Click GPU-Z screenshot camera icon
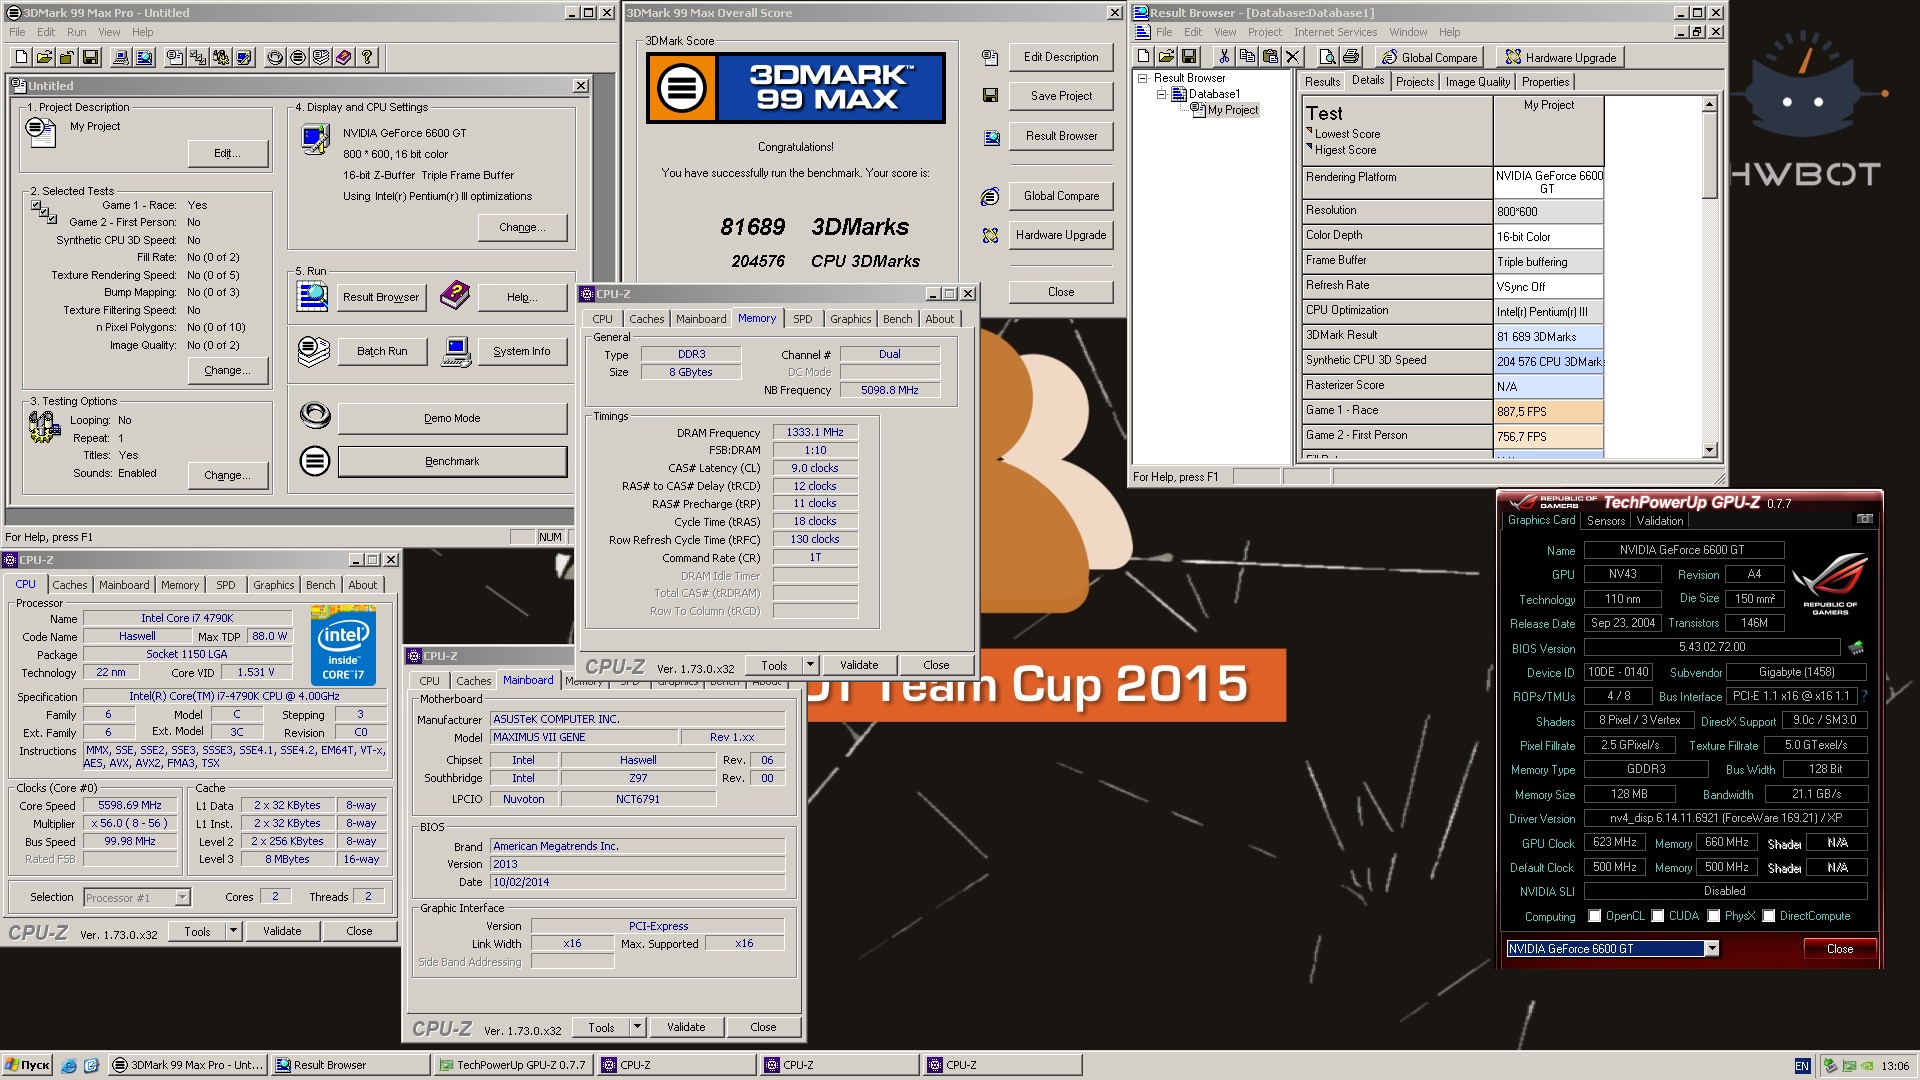 point(1865,519)
